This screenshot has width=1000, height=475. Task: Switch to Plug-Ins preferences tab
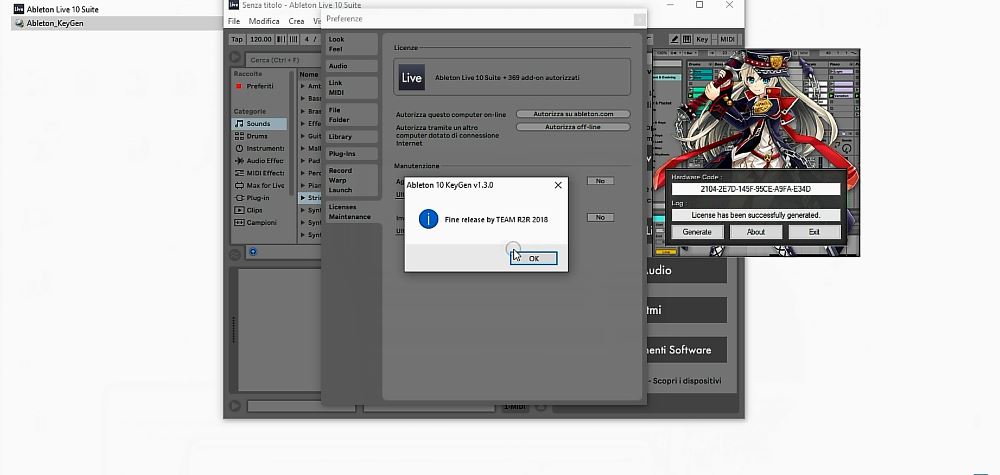tap(352, 154)
